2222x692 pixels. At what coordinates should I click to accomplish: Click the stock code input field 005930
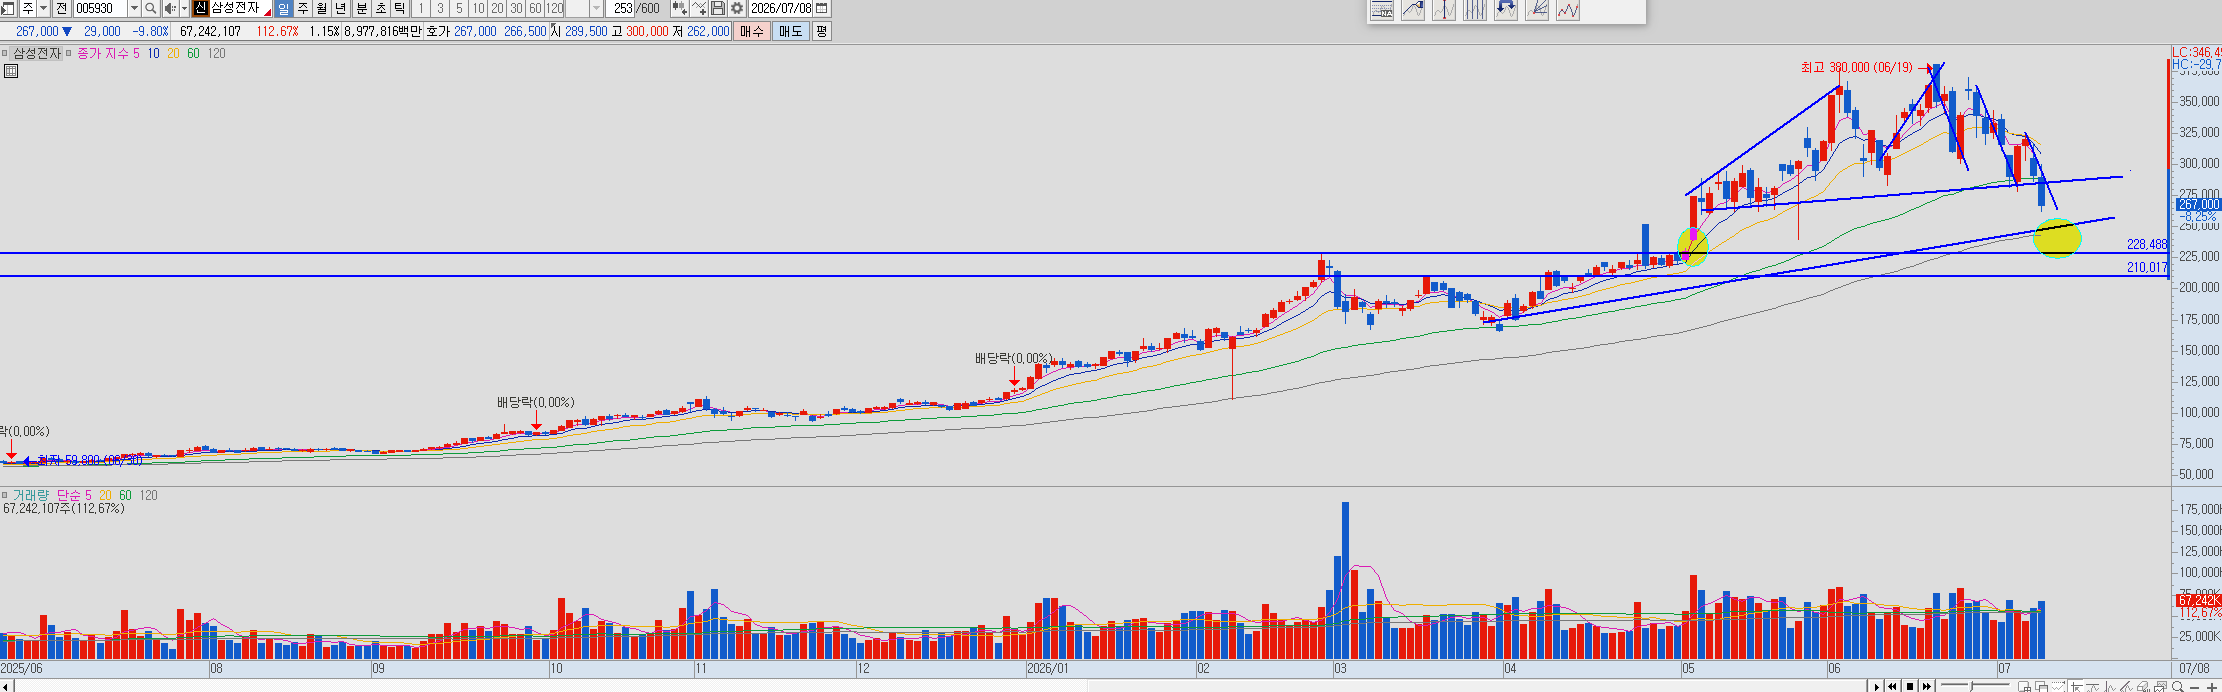(x=101, y=8)
